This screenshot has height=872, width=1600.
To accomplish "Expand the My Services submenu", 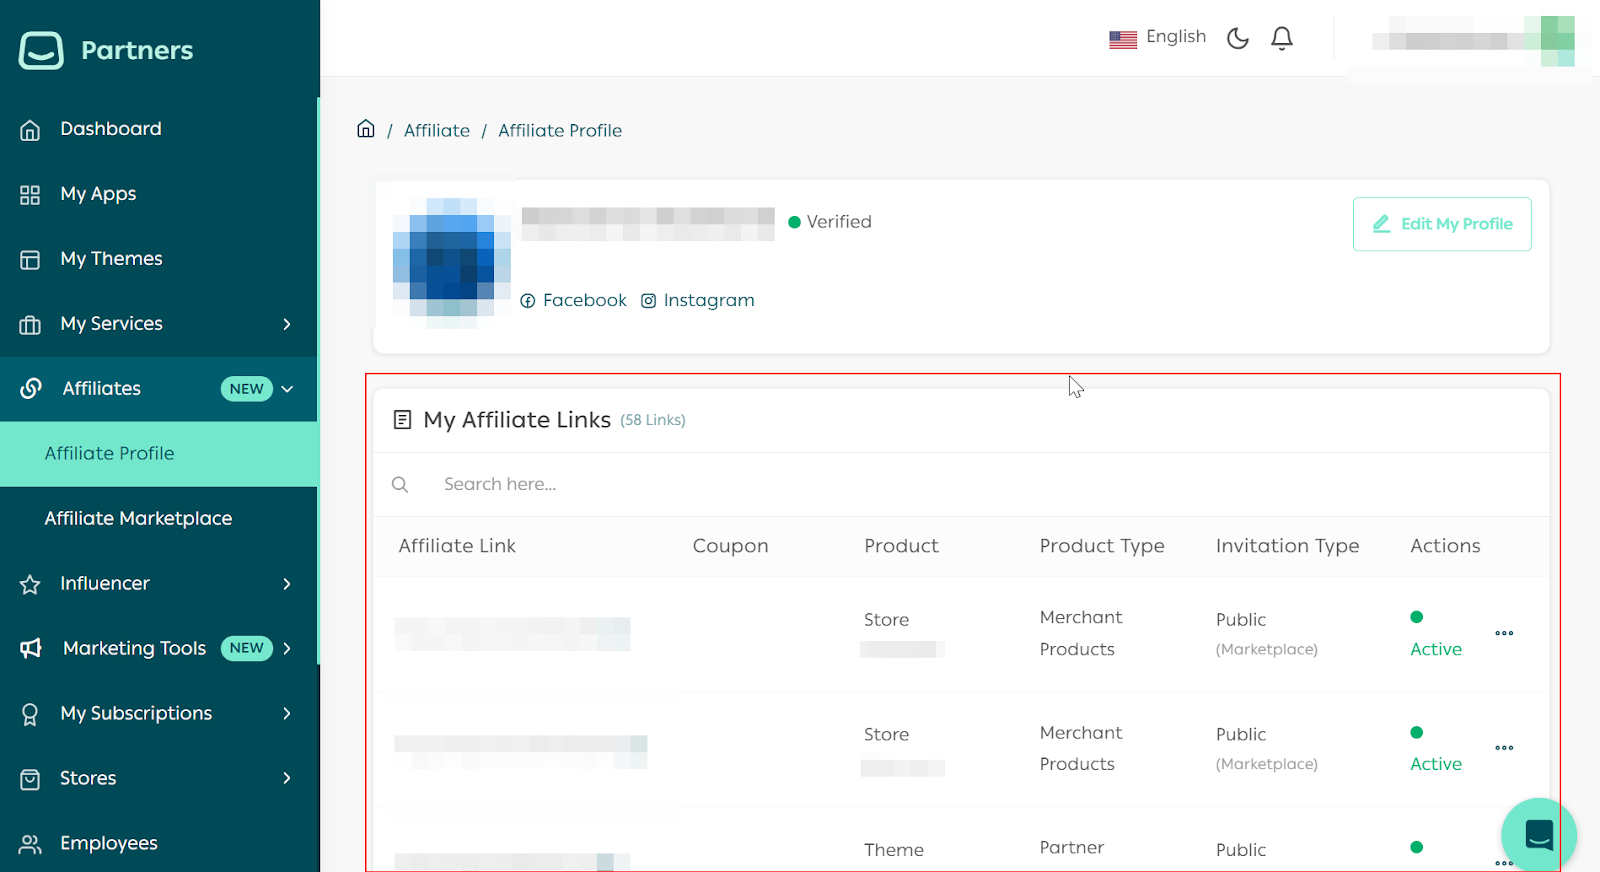I will tap(287, 324).
